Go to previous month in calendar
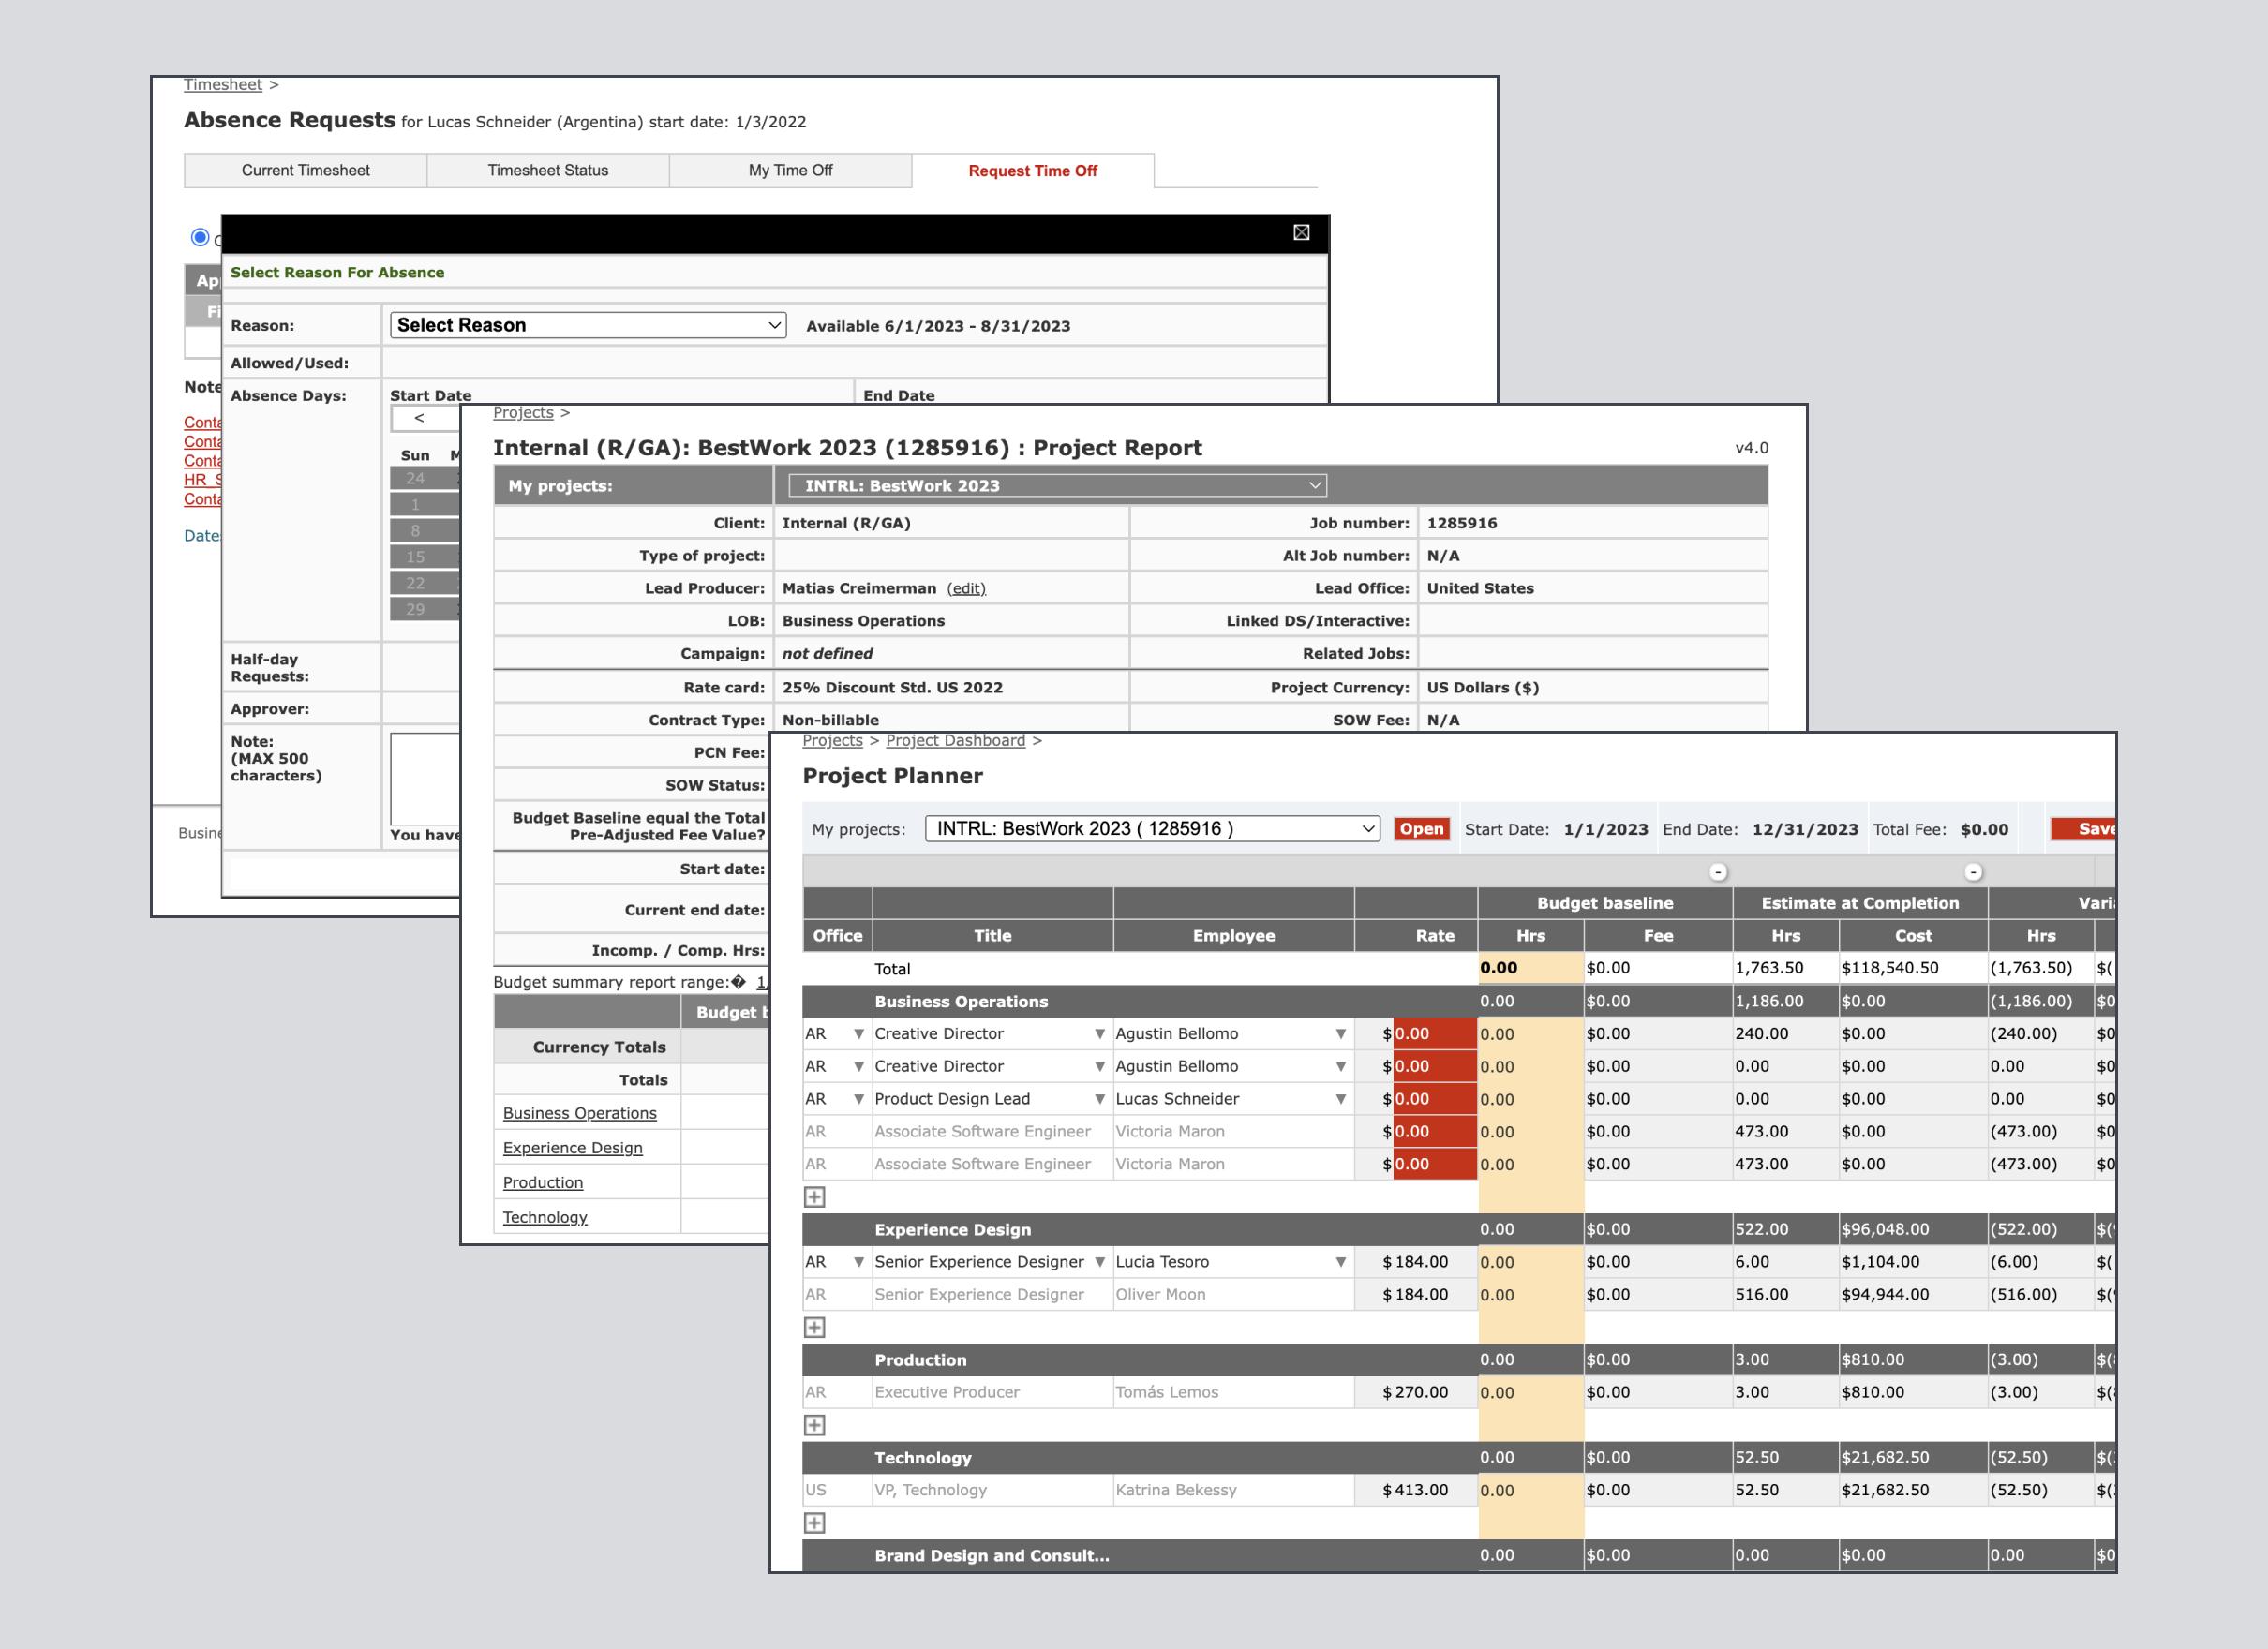The image size is (2268, 1649). (x=419, y=418)
